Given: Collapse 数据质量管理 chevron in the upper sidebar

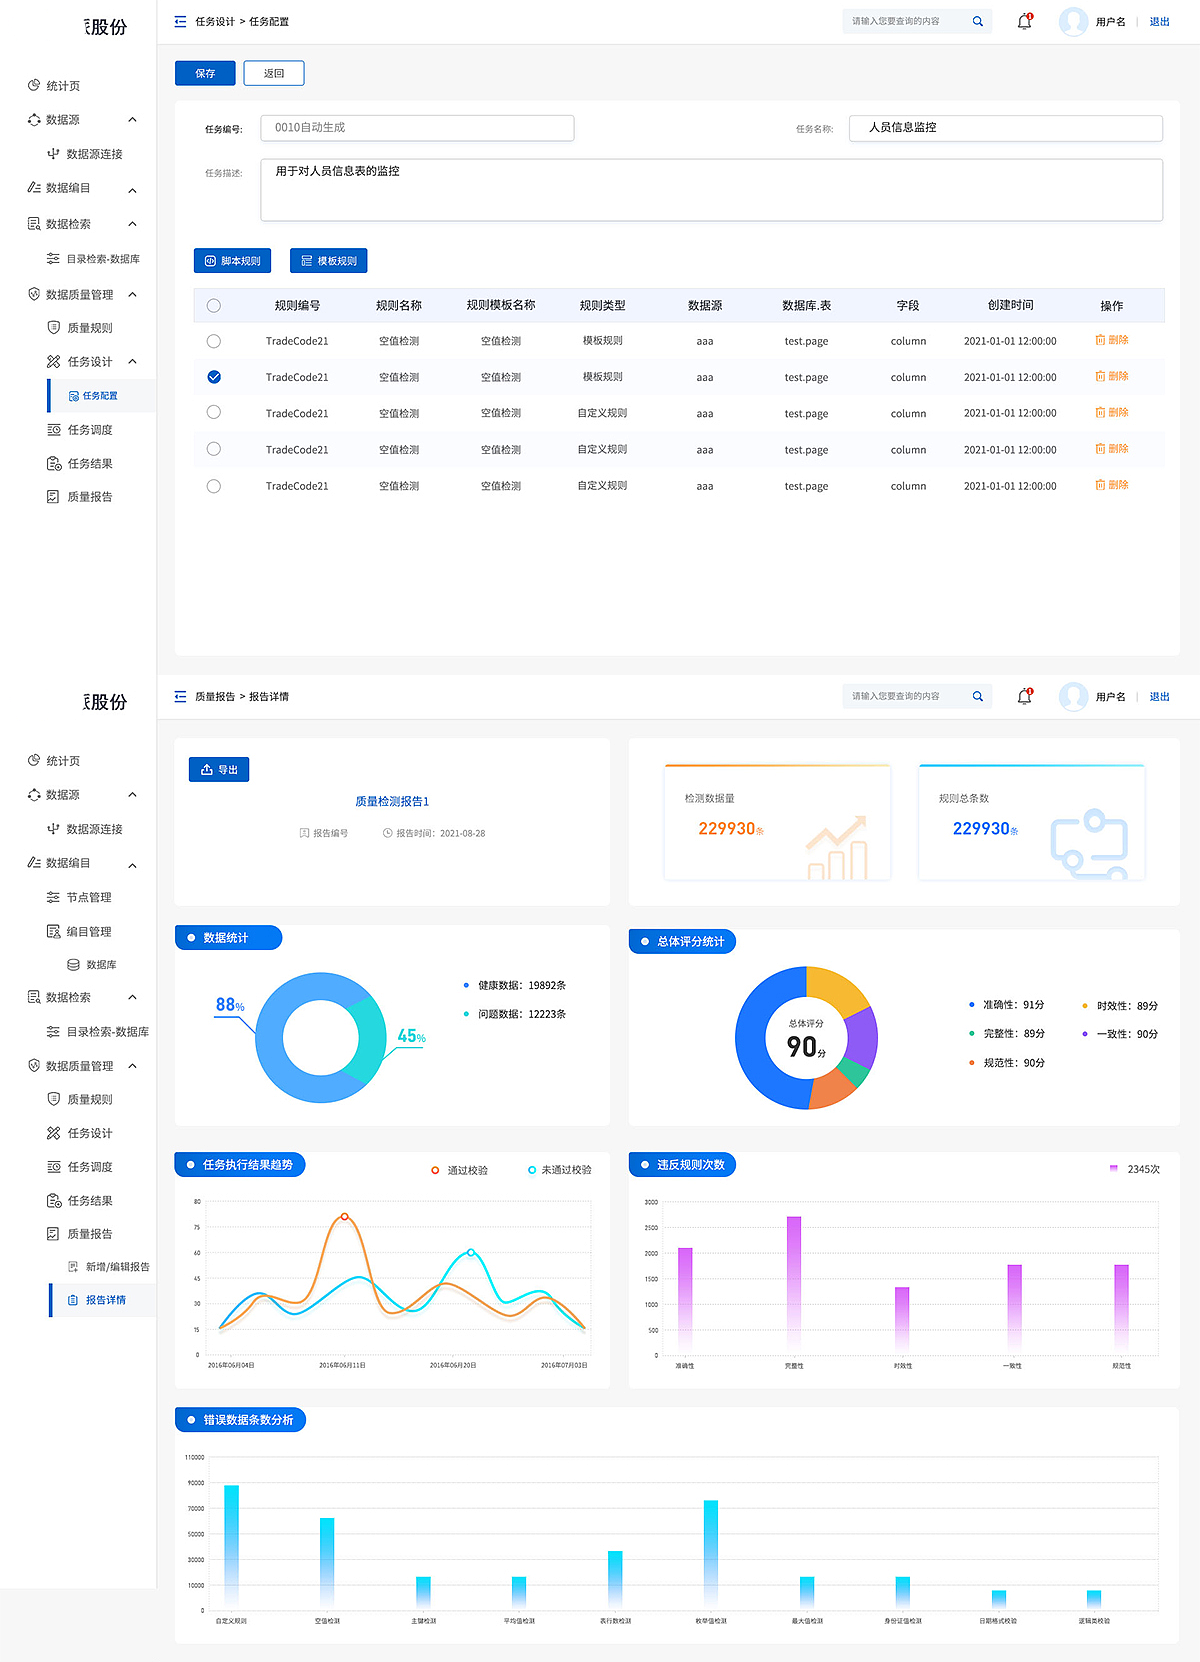Looking at the screenshot, I should coord(132,295).
